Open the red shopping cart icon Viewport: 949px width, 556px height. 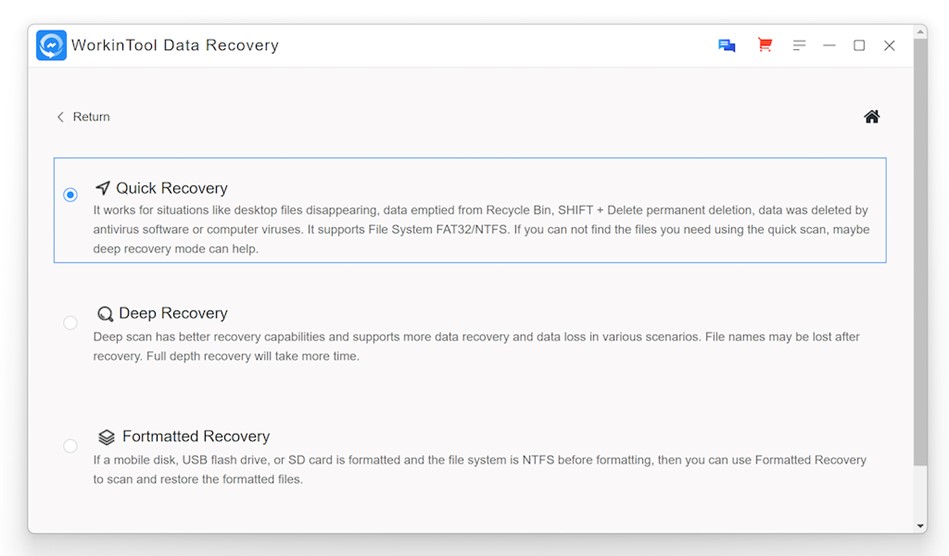click(x=764, y=45)
